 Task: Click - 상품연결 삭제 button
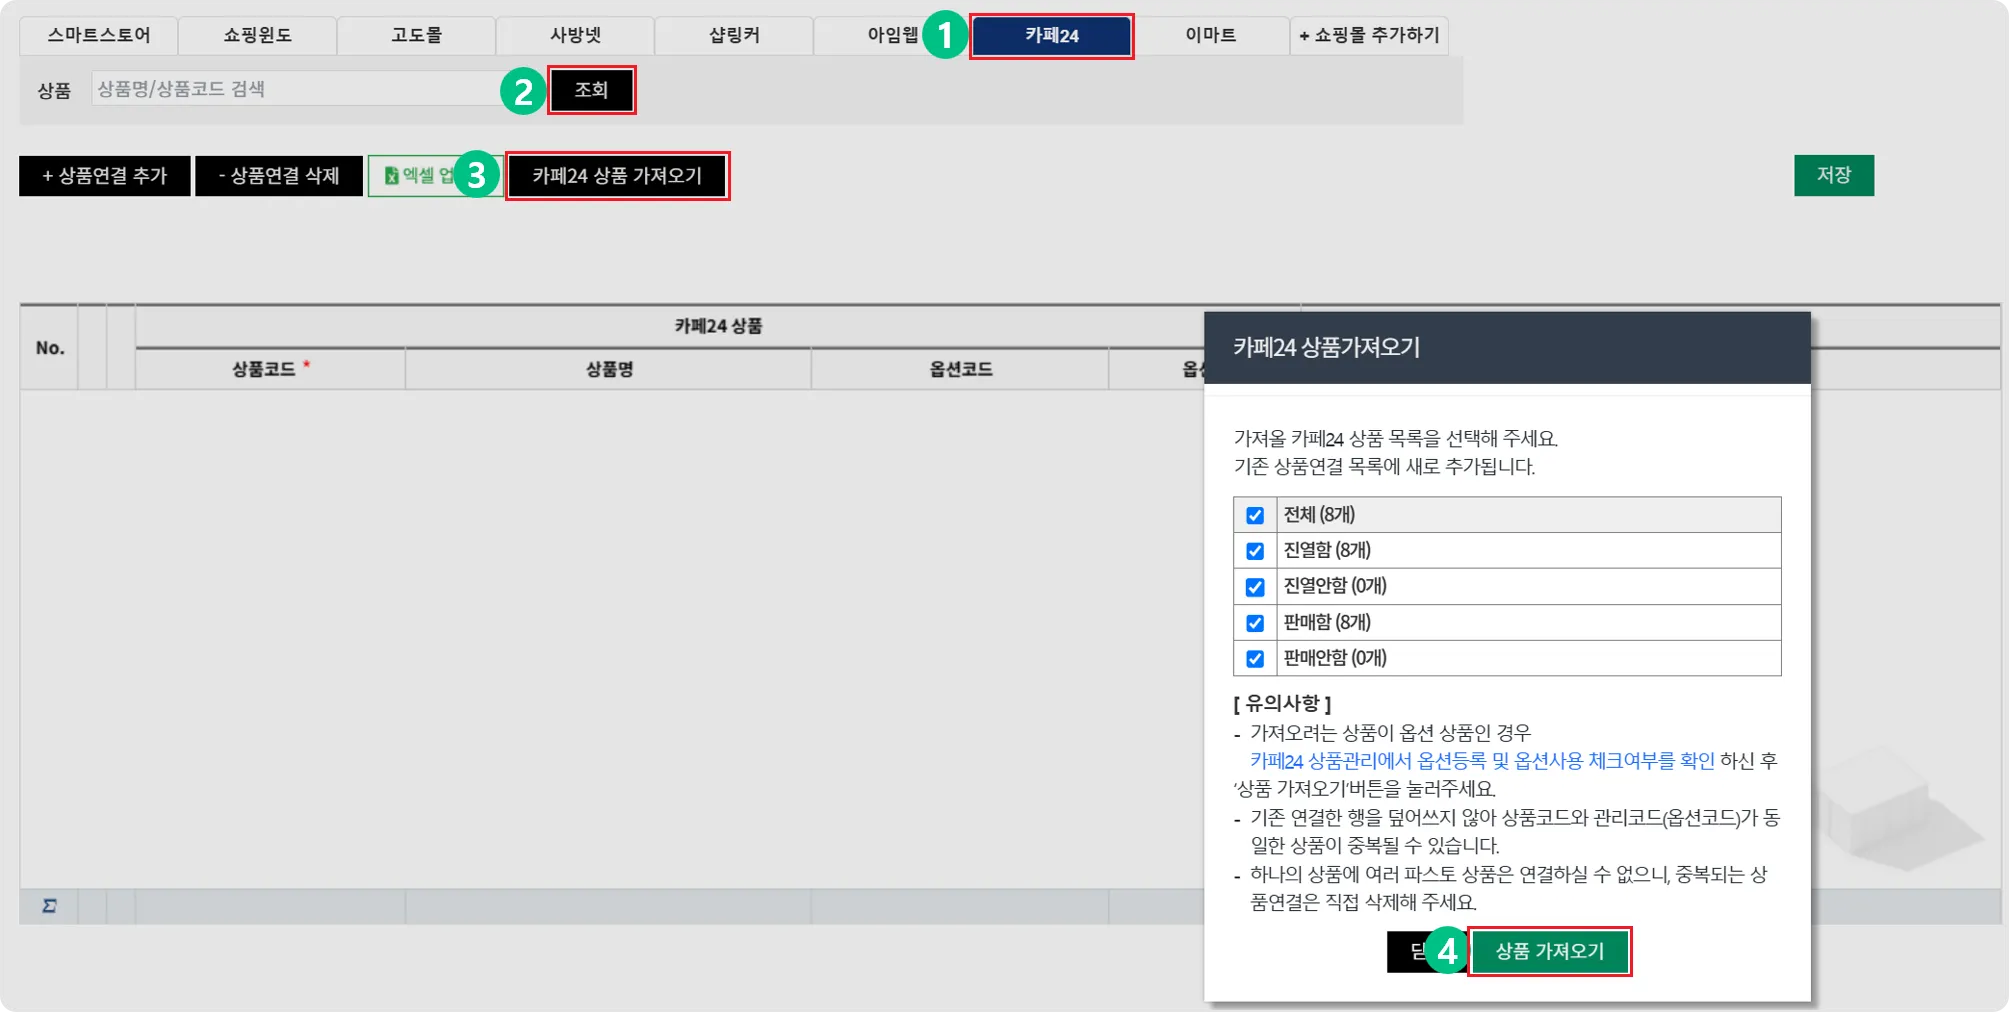(x=279, y=176)
